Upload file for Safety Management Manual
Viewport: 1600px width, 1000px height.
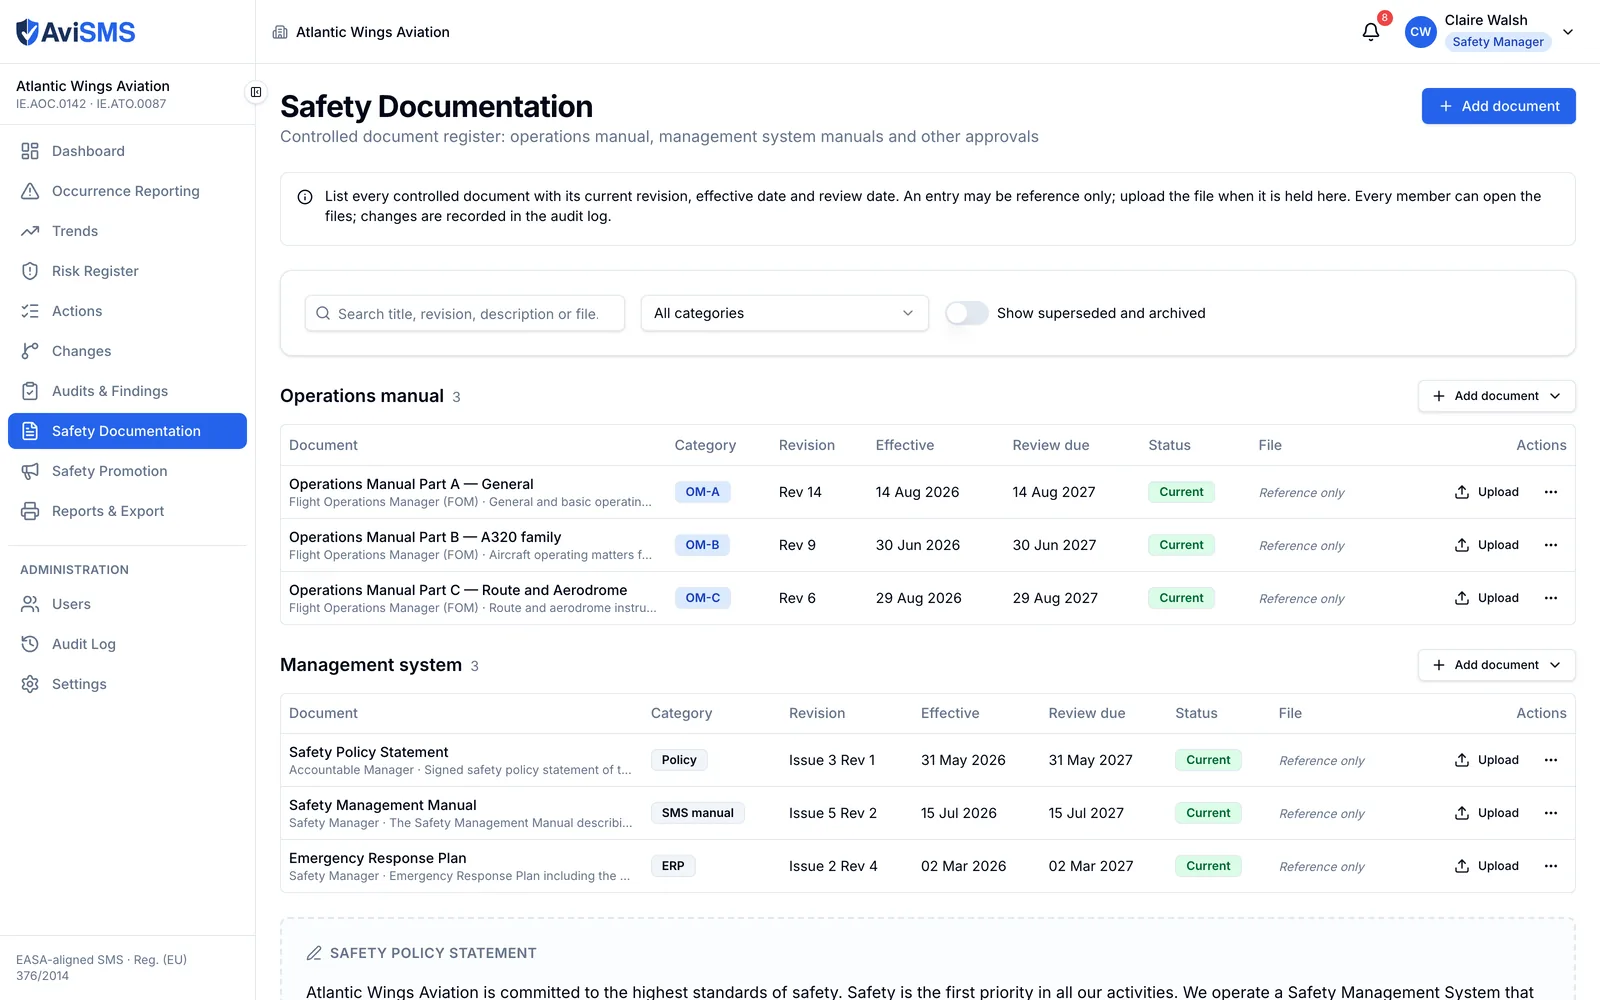pos(1486,813)
